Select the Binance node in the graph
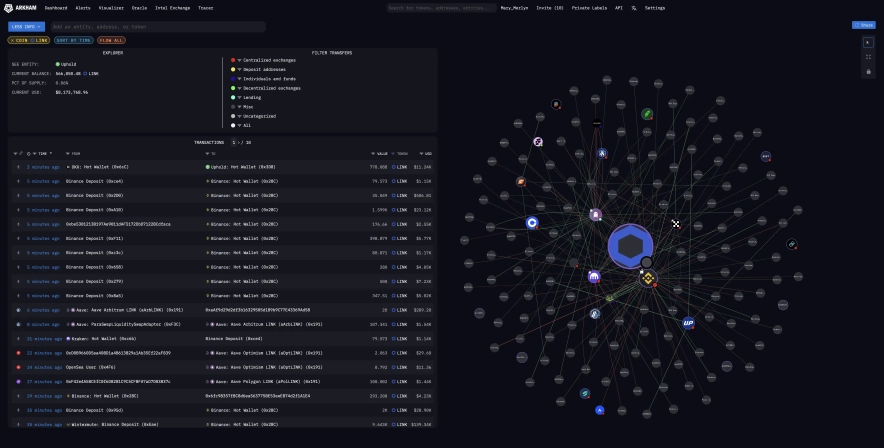The width and height of the screenshot is (884, 448). point(648,280)
